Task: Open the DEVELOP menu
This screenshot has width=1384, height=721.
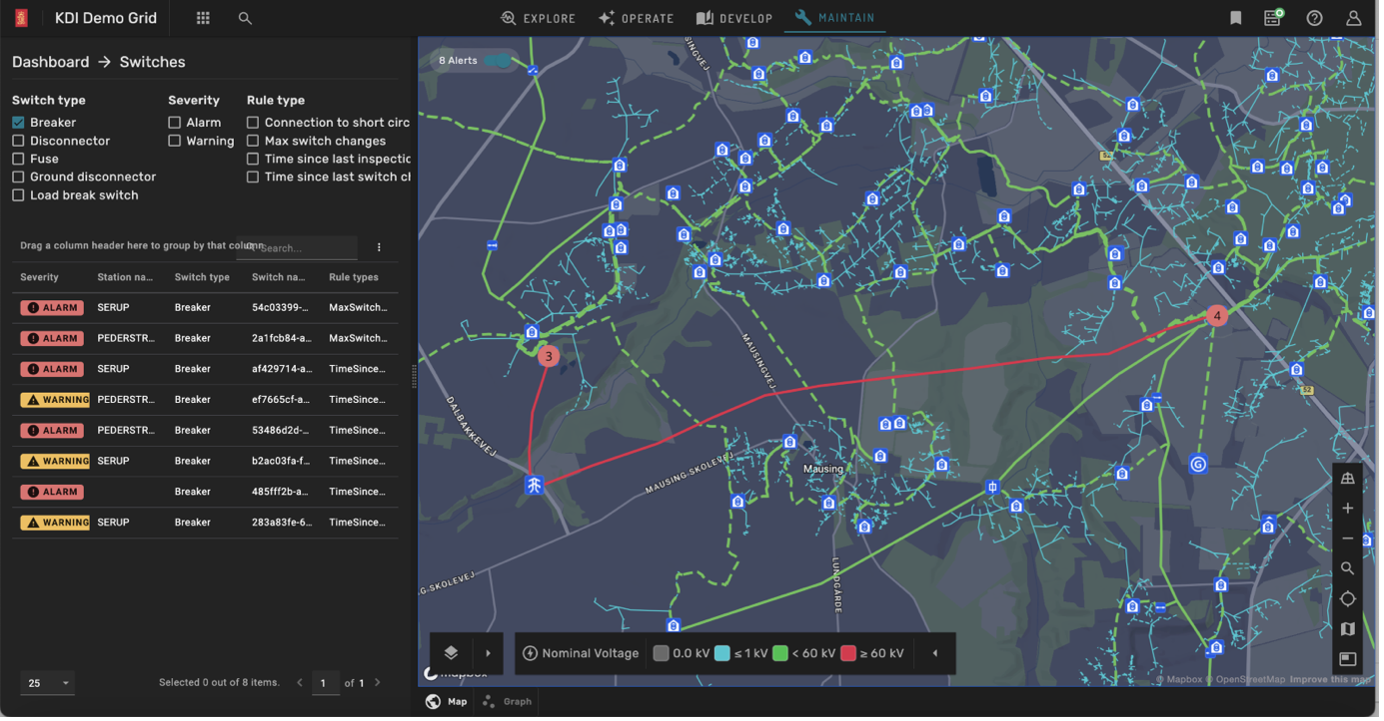Action: pyautogui.click(x=736, y=18)
